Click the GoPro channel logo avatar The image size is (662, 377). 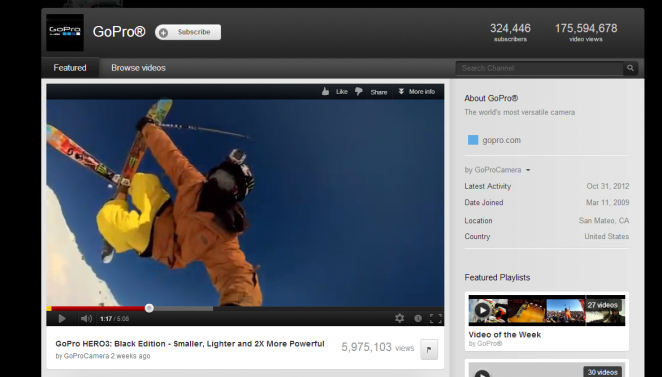[65, 32]
